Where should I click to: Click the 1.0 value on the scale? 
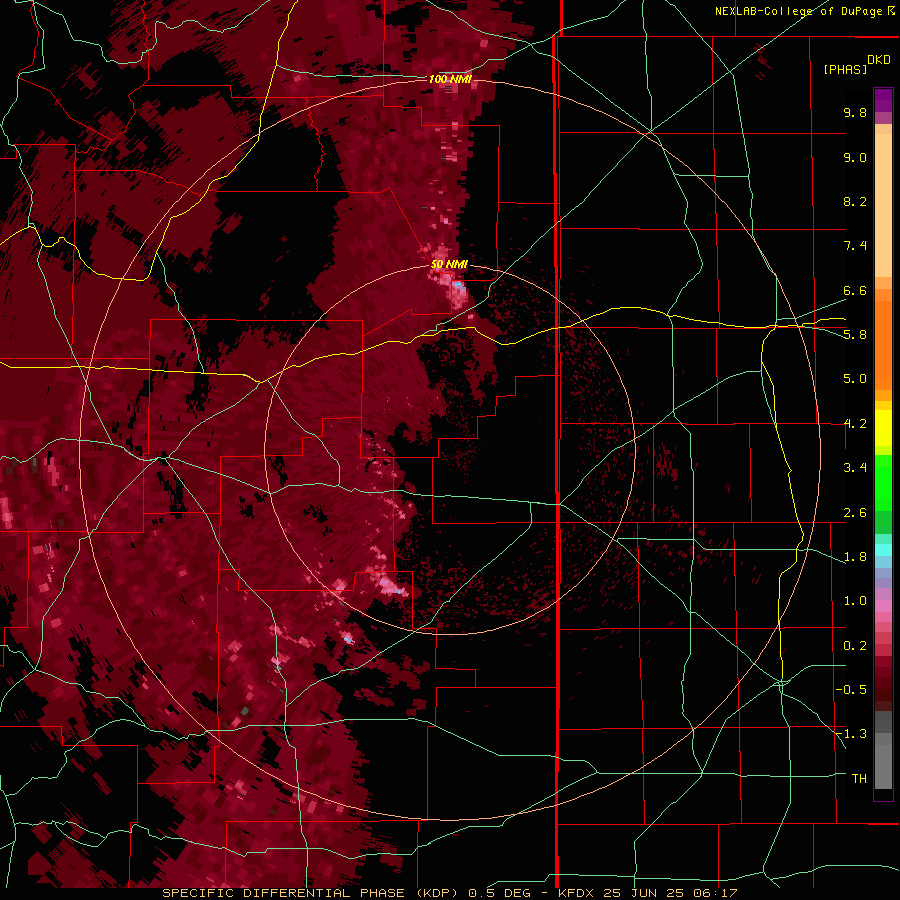pos(855,601)
